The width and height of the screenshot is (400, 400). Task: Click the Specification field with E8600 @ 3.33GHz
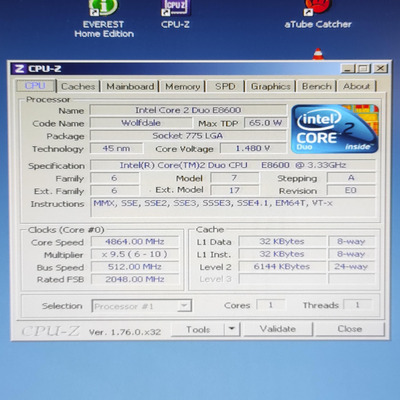[233, 165]
